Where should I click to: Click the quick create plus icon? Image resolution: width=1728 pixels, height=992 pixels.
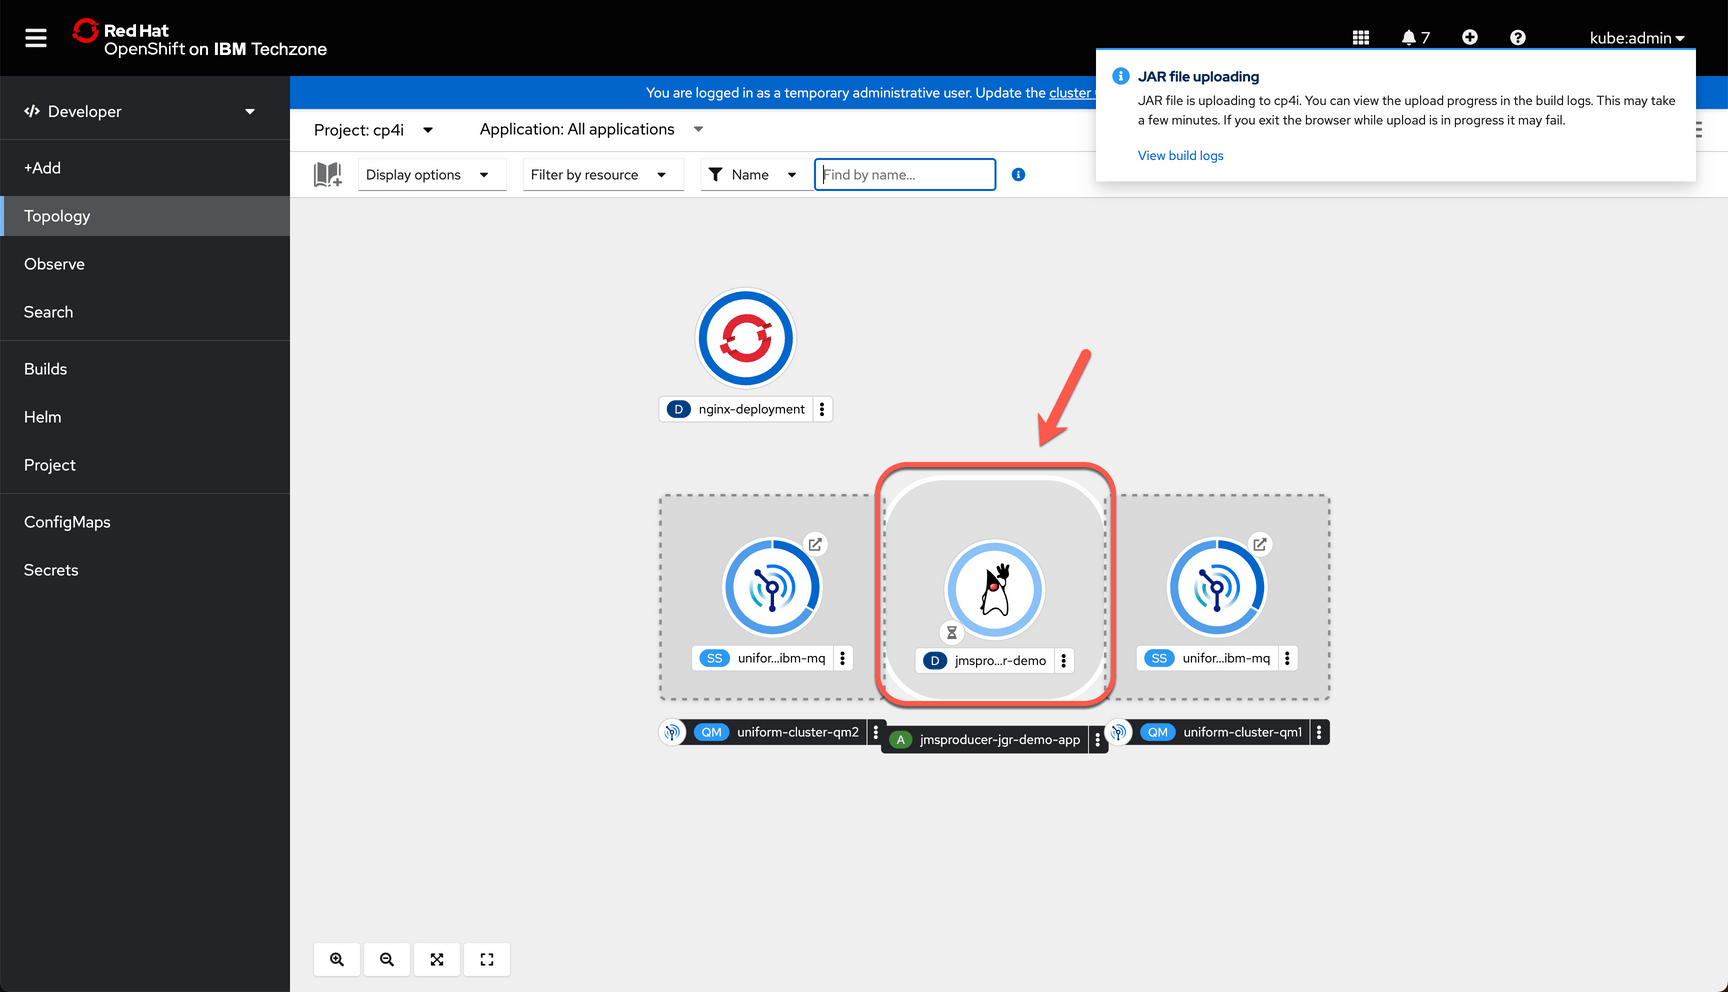[x=1470, y=37]
